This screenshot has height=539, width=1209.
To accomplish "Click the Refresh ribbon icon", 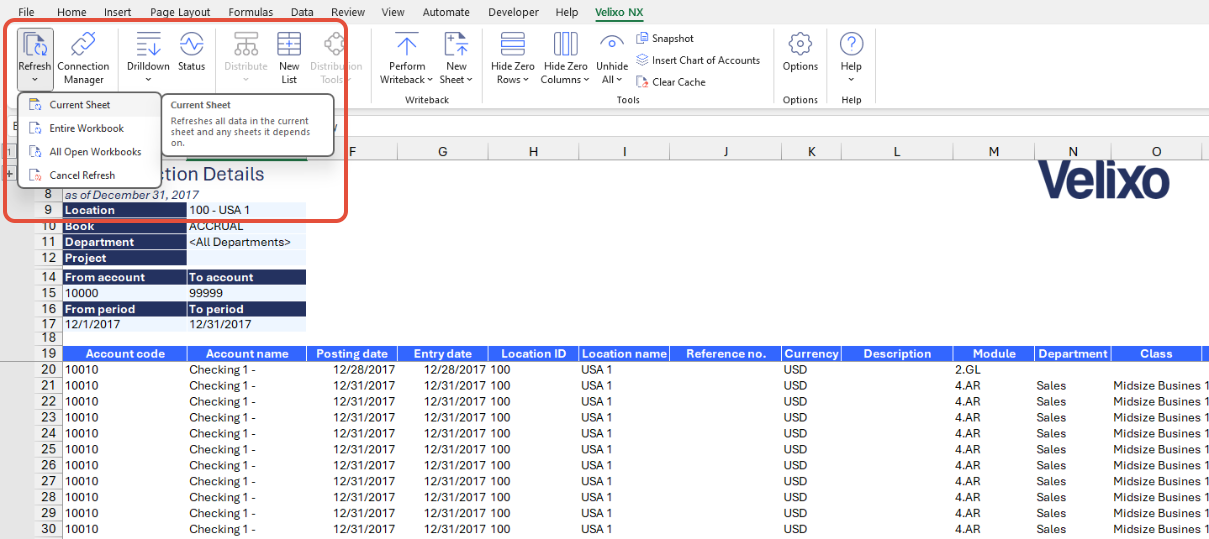I will 35,44.
